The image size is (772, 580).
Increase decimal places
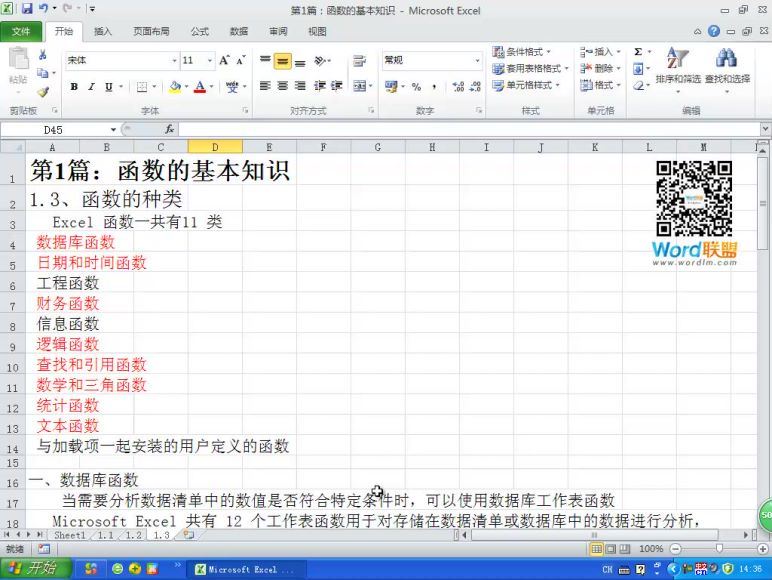458,87
